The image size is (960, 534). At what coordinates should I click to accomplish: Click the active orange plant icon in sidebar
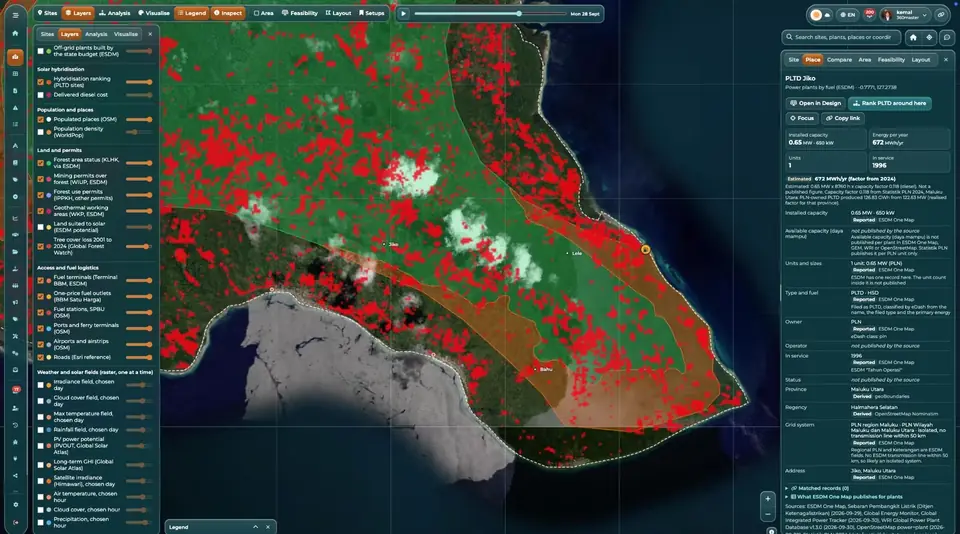(x=15, y=57)
